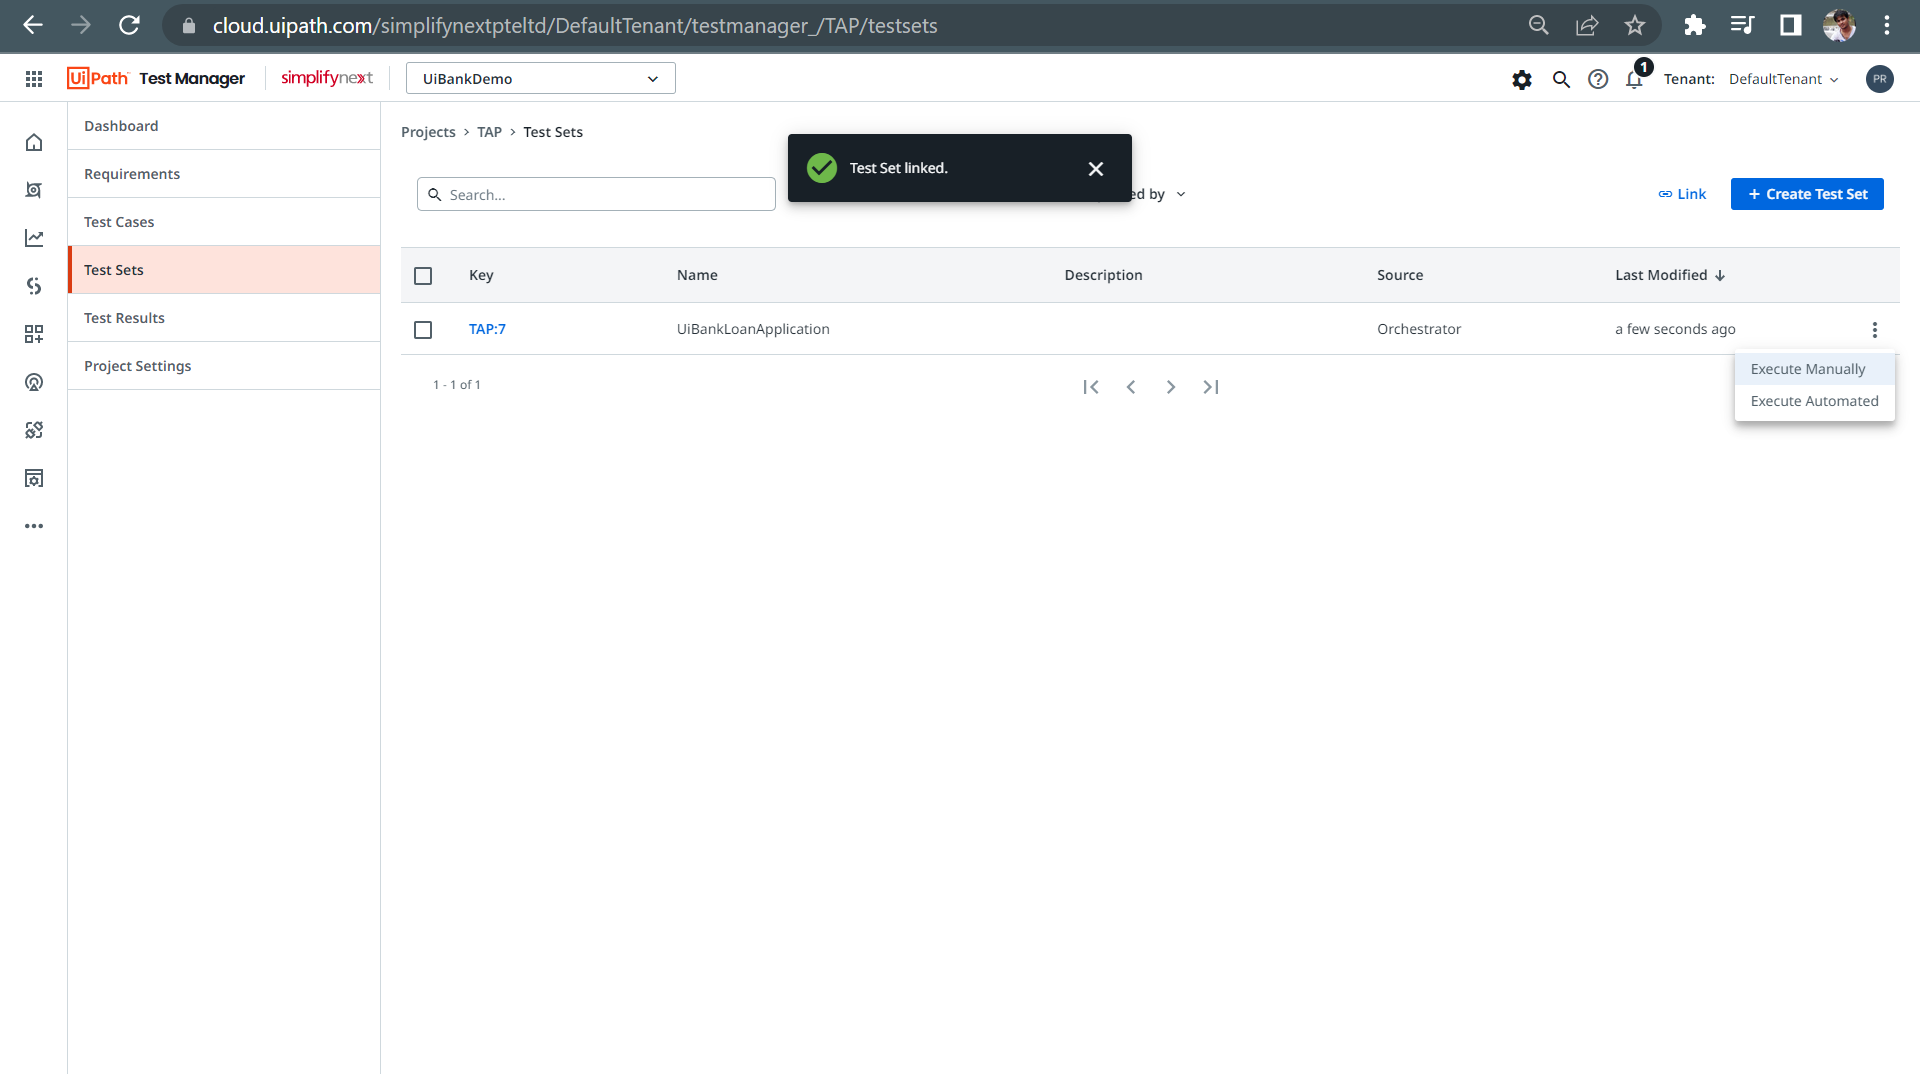Open the apps grid-plus icon in left rail
1920x1074 pixels.
(34, 334)
